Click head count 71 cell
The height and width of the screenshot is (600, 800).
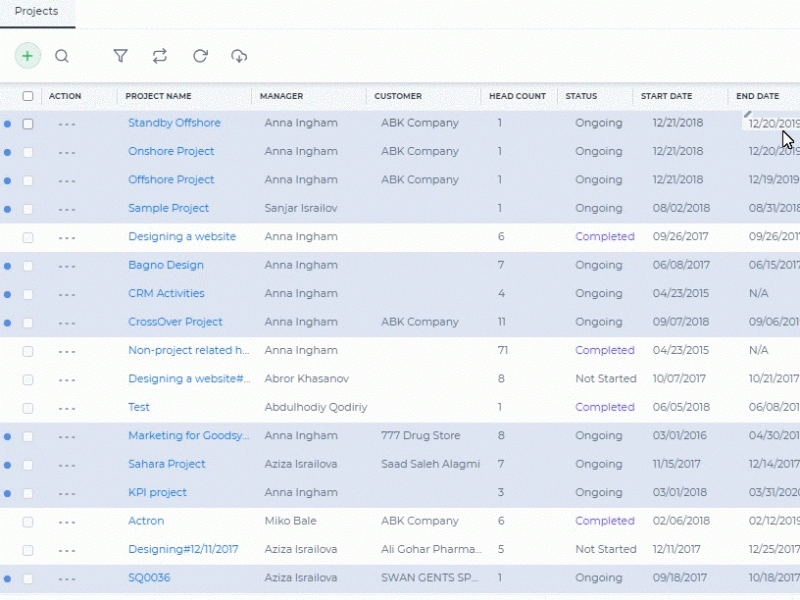point(503,351)
